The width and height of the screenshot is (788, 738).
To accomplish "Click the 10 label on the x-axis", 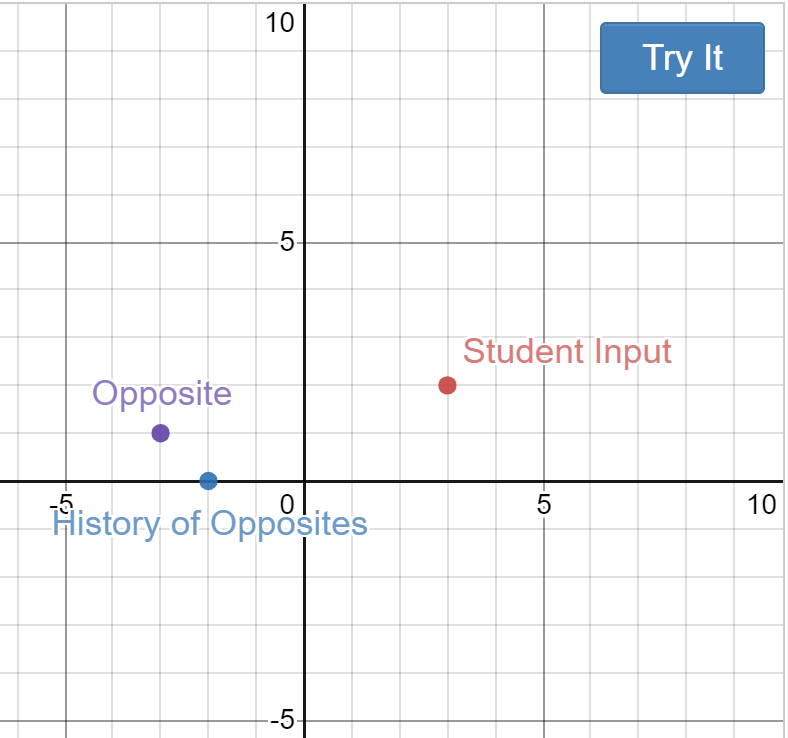I will [761, 503].
